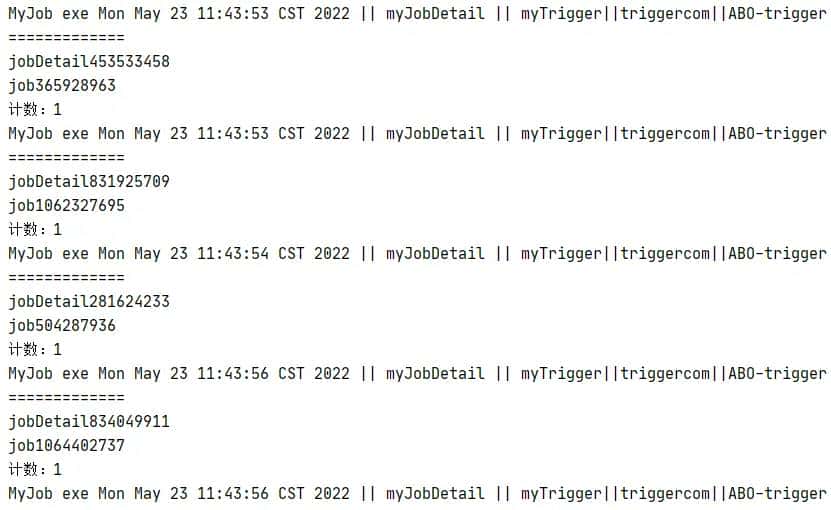
Task: Click the 计数: 1 line under job1062327695
Action: click(35, 230)
